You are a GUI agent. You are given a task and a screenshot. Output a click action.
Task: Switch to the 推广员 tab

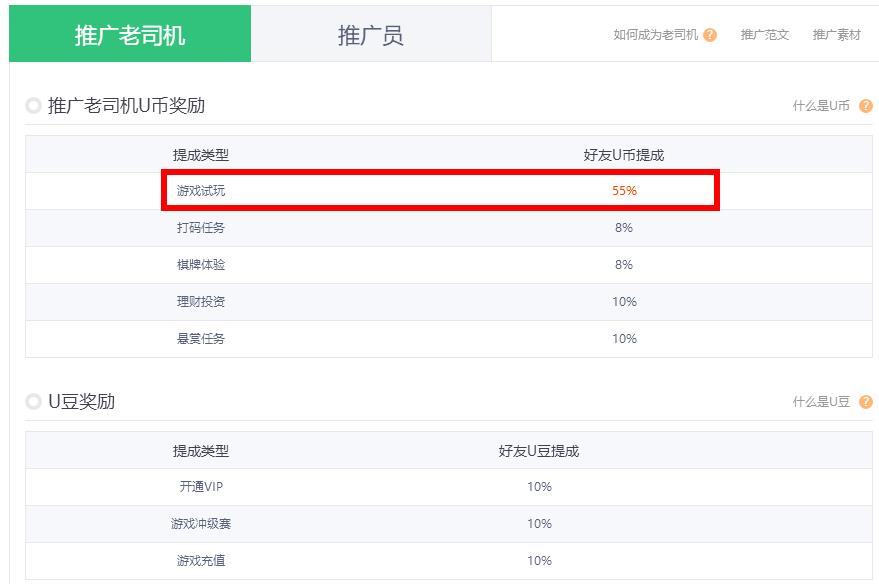(371, 35)
